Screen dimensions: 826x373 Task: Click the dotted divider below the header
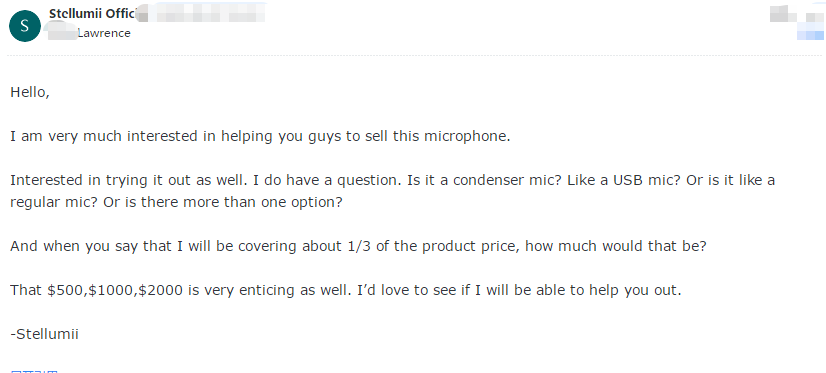416,55
